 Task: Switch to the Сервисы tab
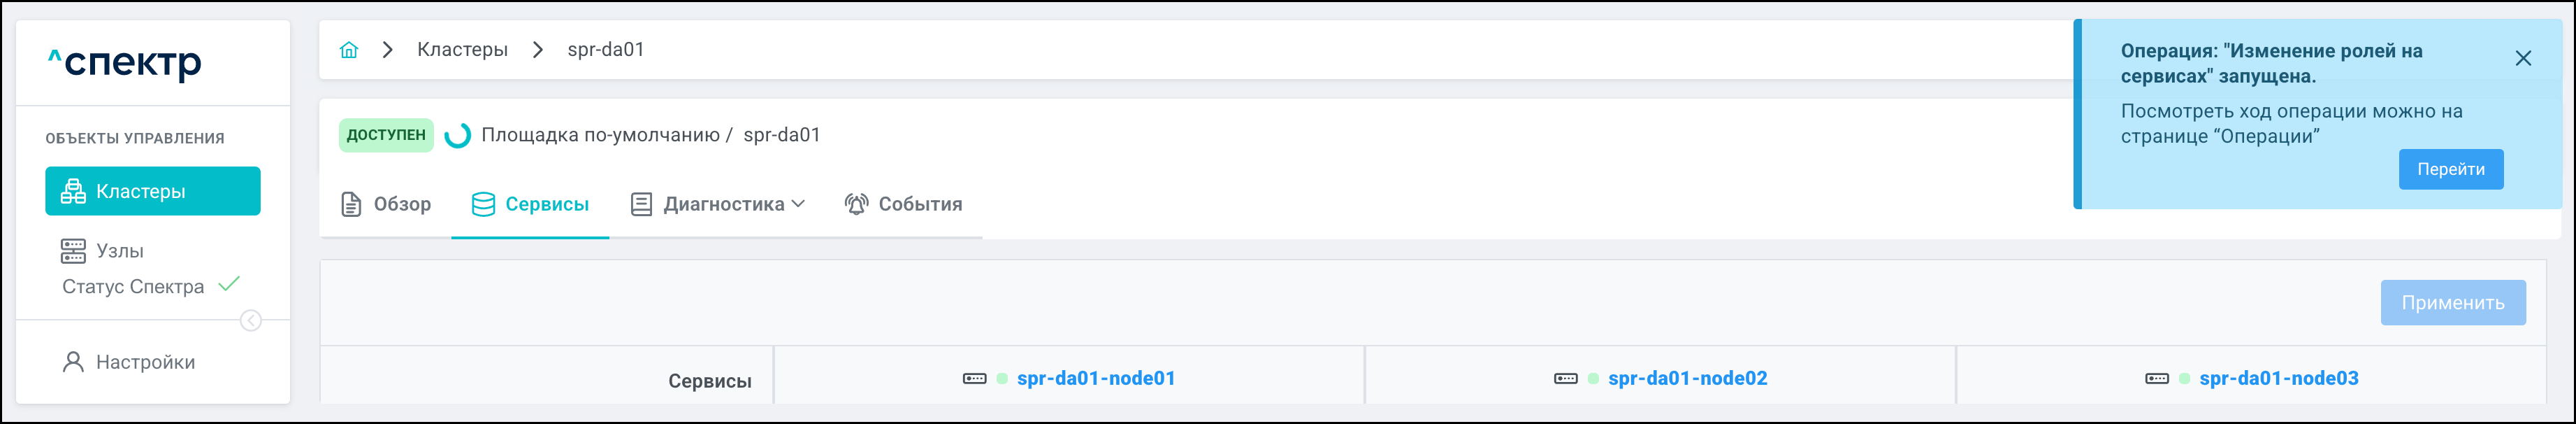coord(530,205)
